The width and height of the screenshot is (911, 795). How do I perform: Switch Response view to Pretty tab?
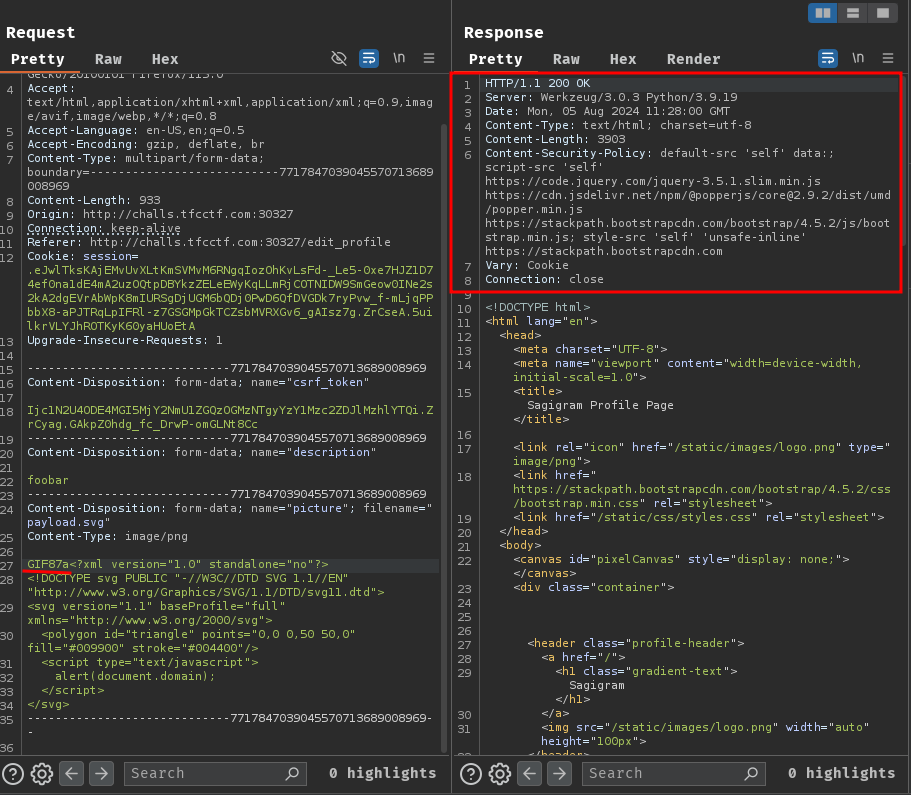pos(496,59)
